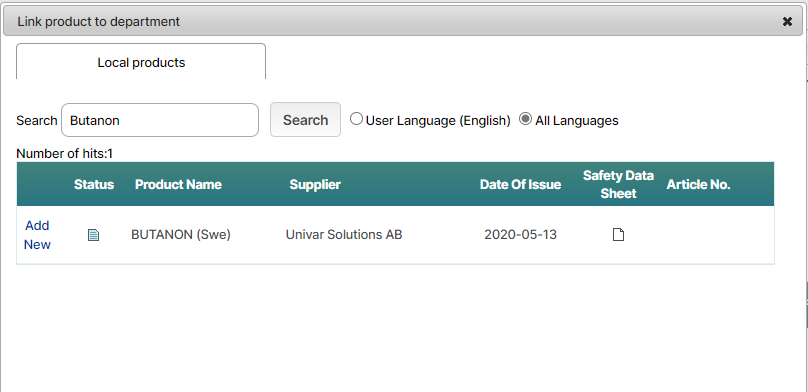Select the All Languages radio button
808x392 pixels.
(525, 119)
